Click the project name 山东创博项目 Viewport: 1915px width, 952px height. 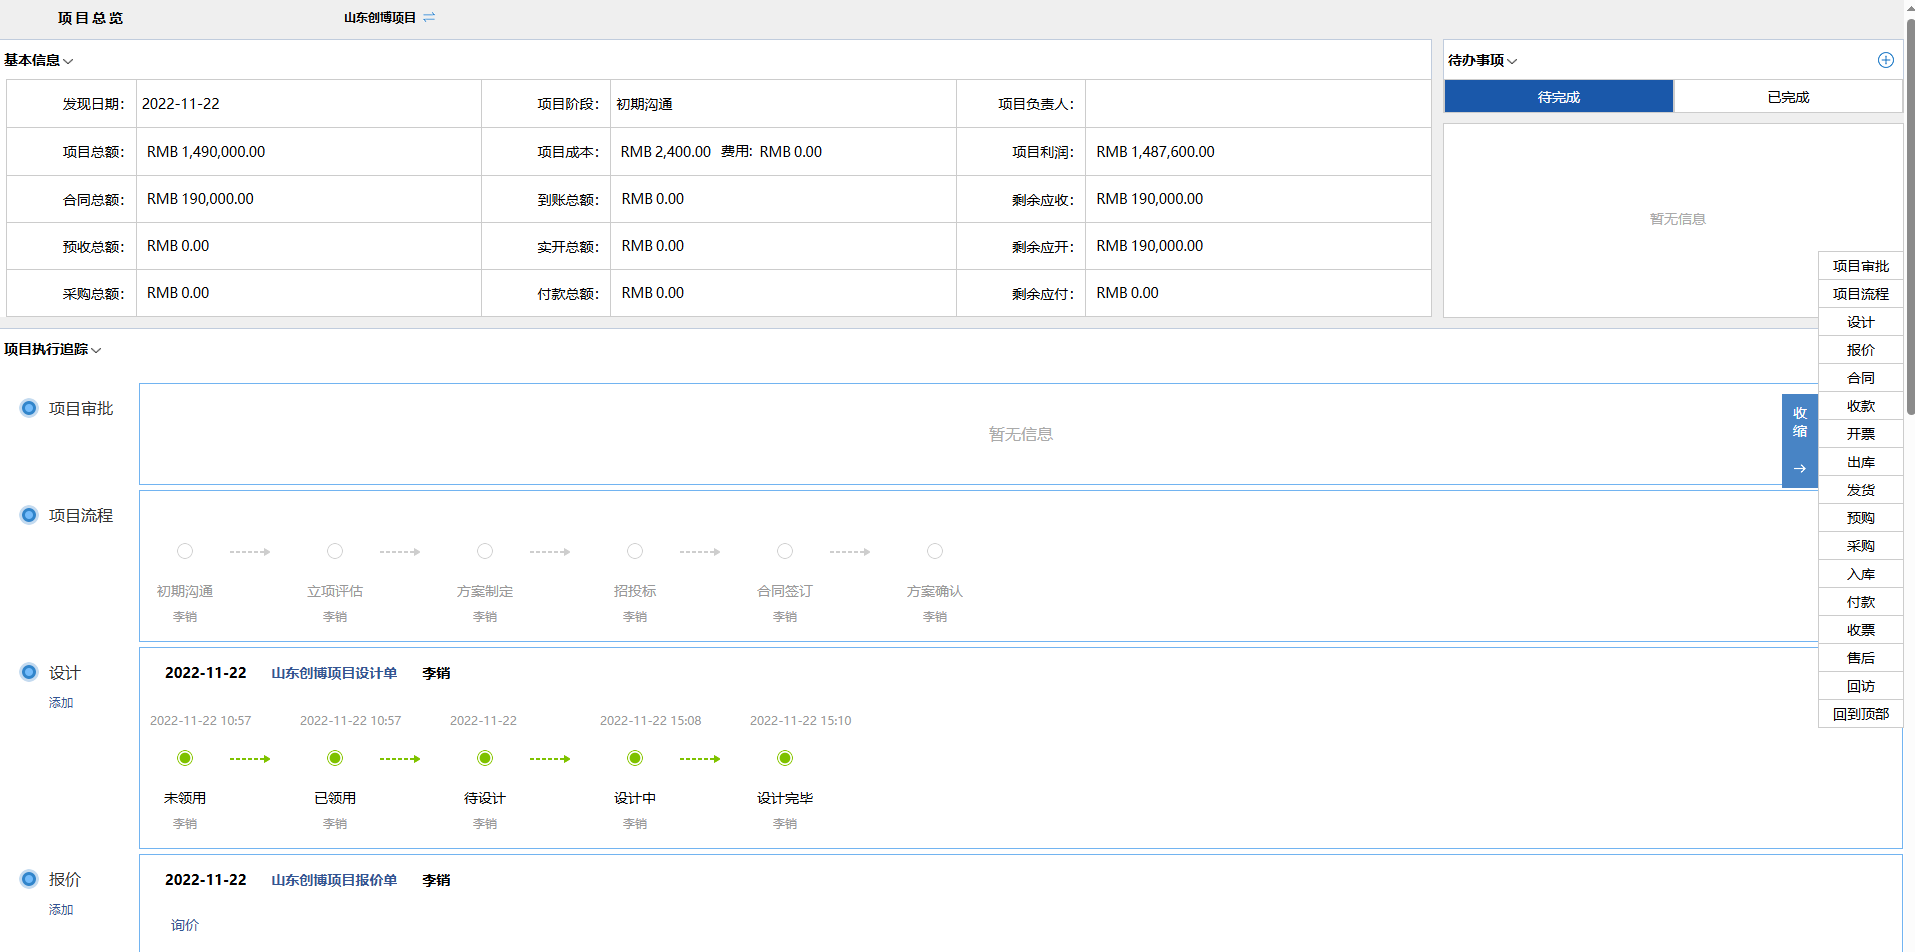379,18
